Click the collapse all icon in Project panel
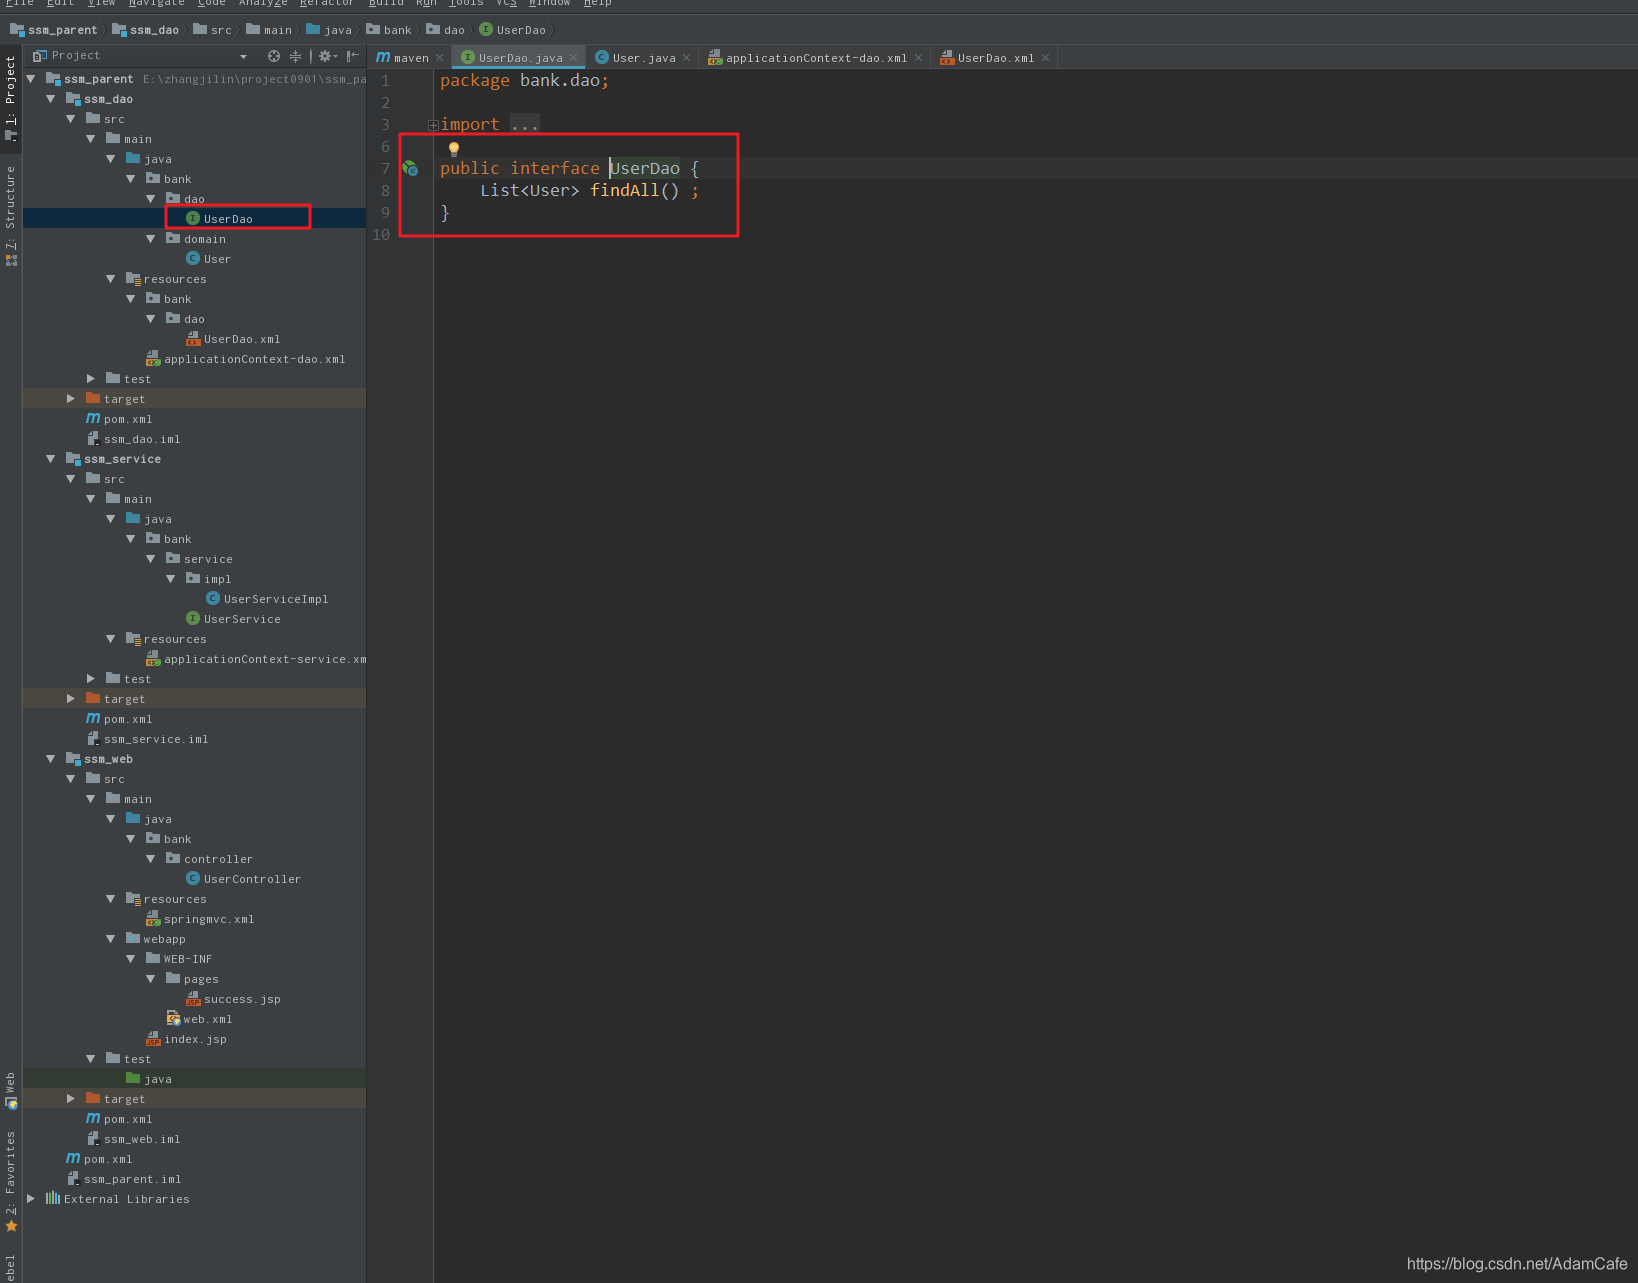The image size is (1638, 1283). pyautogui.click(x=295, y=56)
